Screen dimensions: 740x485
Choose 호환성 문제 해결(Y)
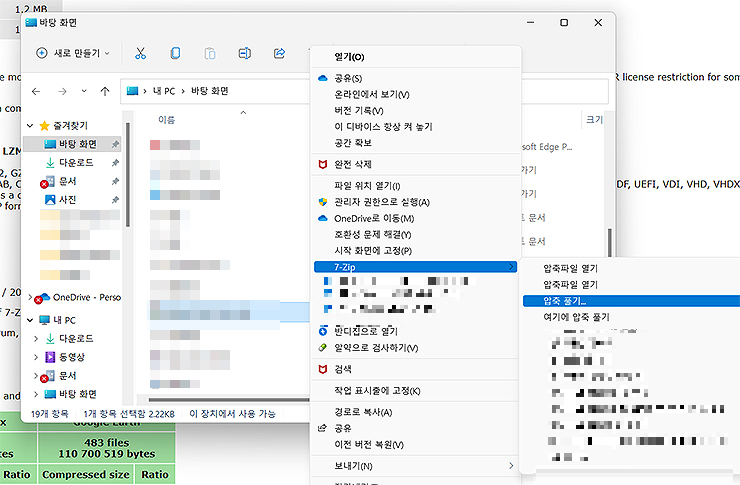pos(415,234)
